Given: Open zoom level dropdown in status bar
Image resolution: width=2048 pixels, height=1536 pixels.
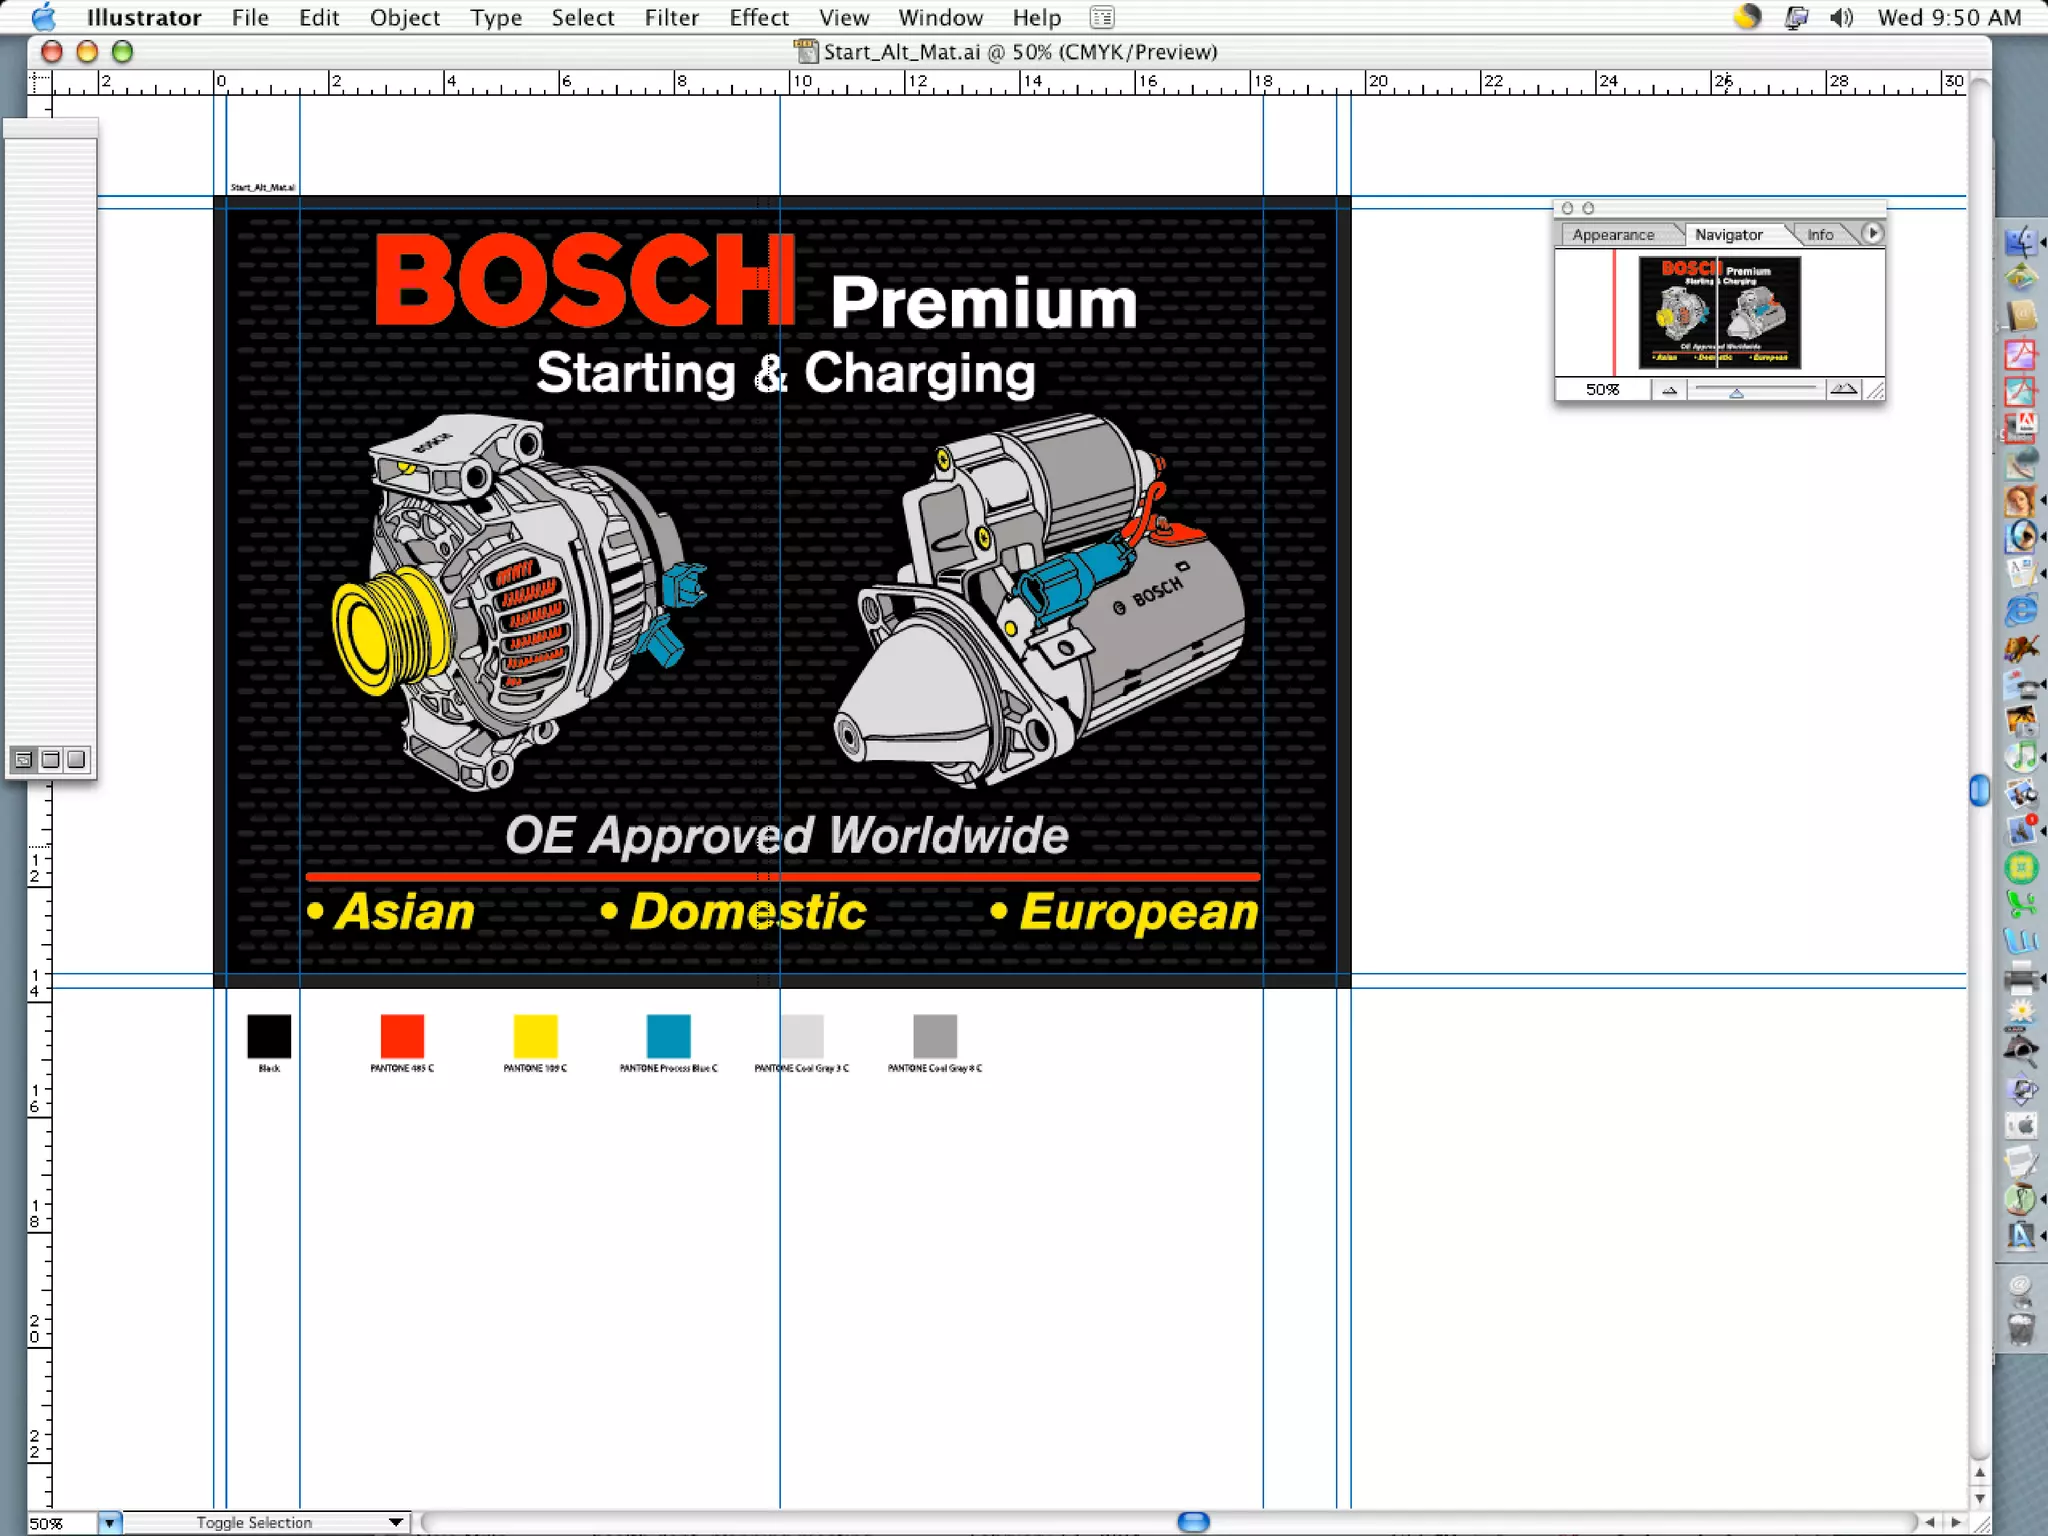Looking at the screenshot, I should click(109, 1523).
